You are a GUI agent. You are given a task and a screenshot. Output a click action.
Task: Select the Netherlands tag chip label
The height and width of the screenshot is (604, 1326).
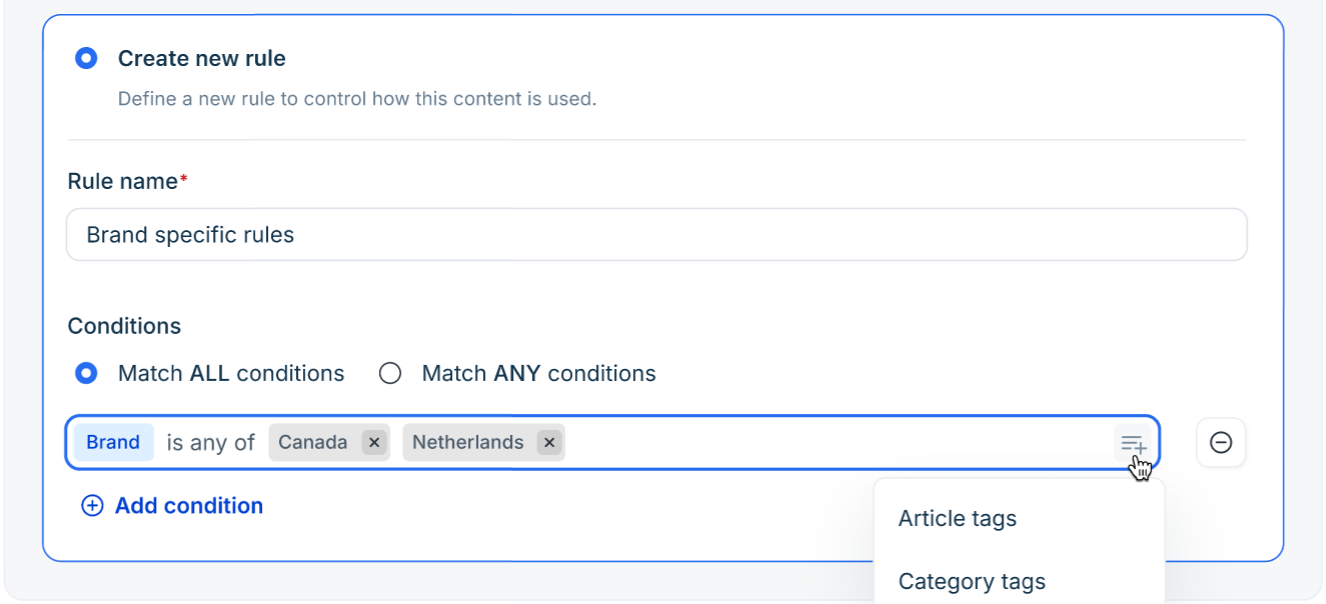click(x=468, y=442)
